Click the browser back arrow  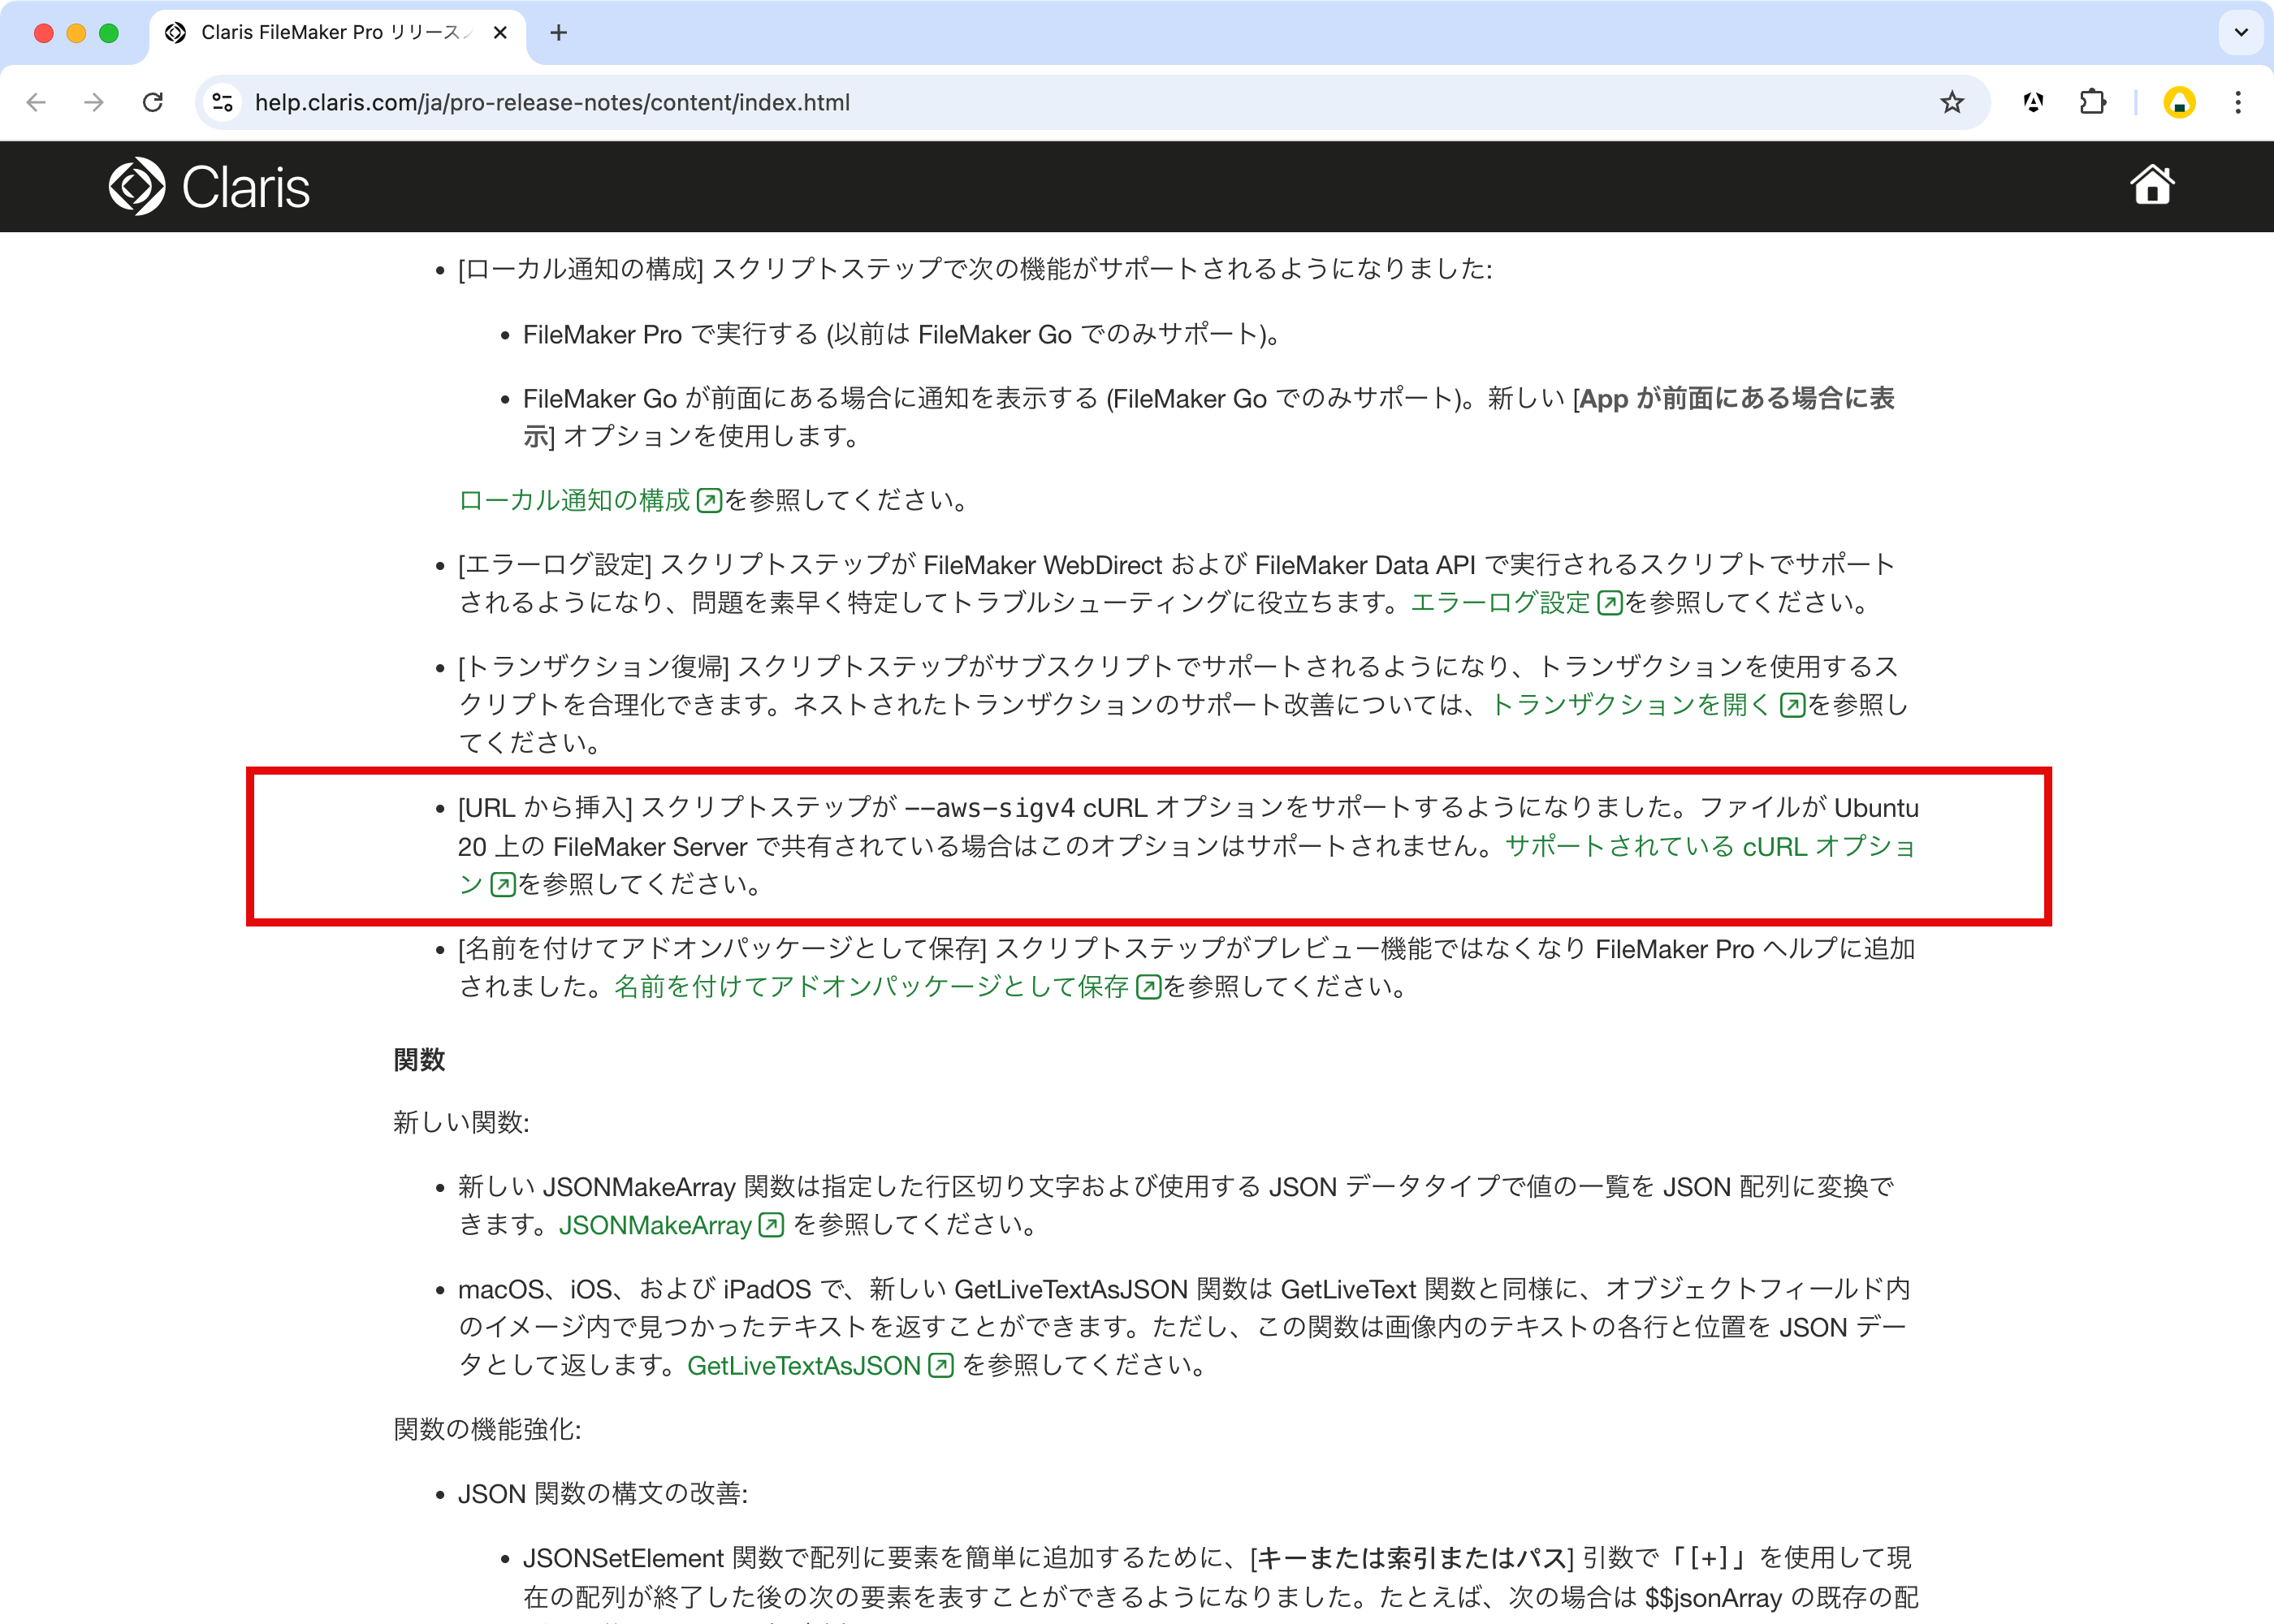[x=37, y=102]
